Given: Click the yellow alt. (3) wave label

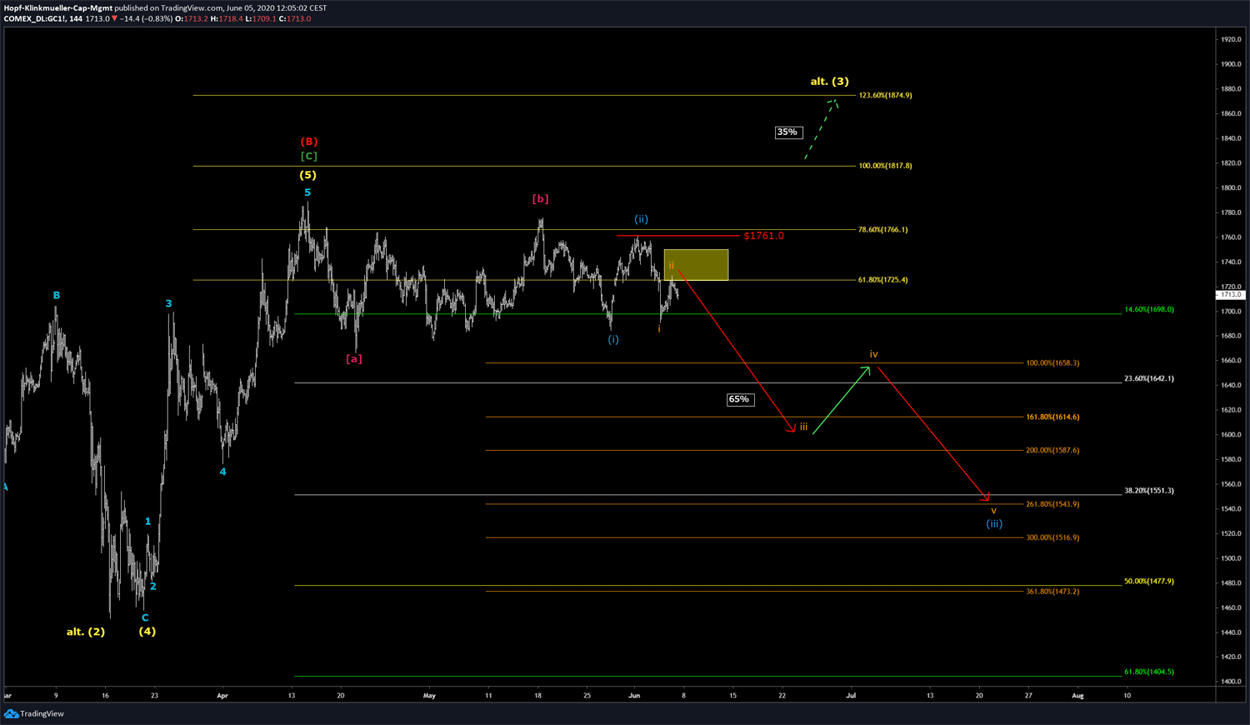Looking at the screenshot, I should [829, 81].
